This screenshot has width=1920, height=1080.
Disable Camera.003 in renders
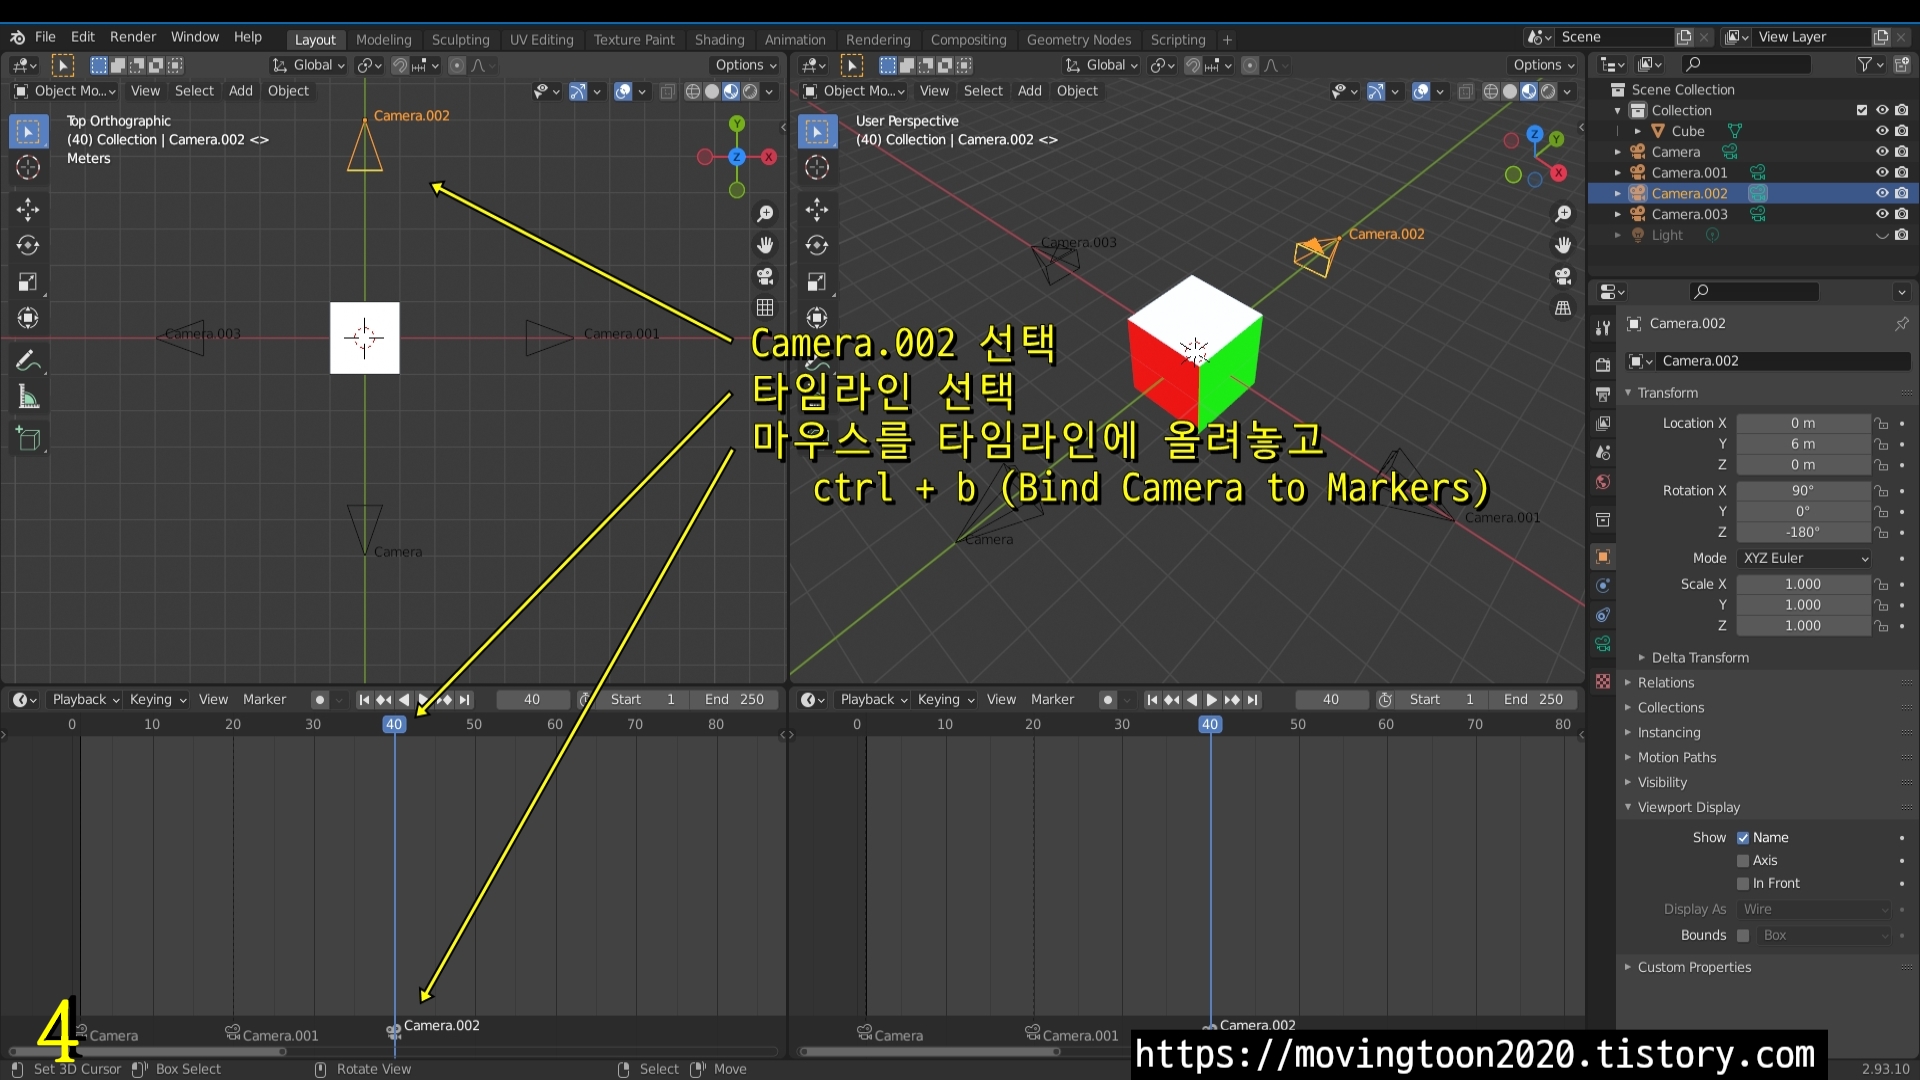pyautogui.click(x=1902, y=214)
